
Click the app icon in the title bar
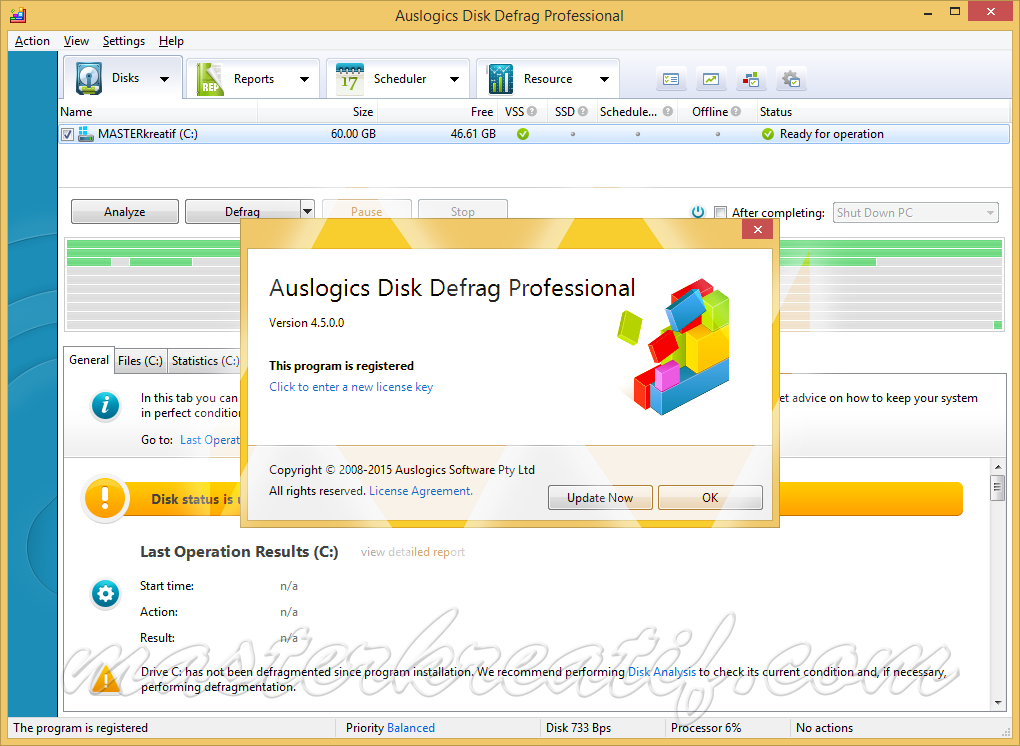pos(18,15)
